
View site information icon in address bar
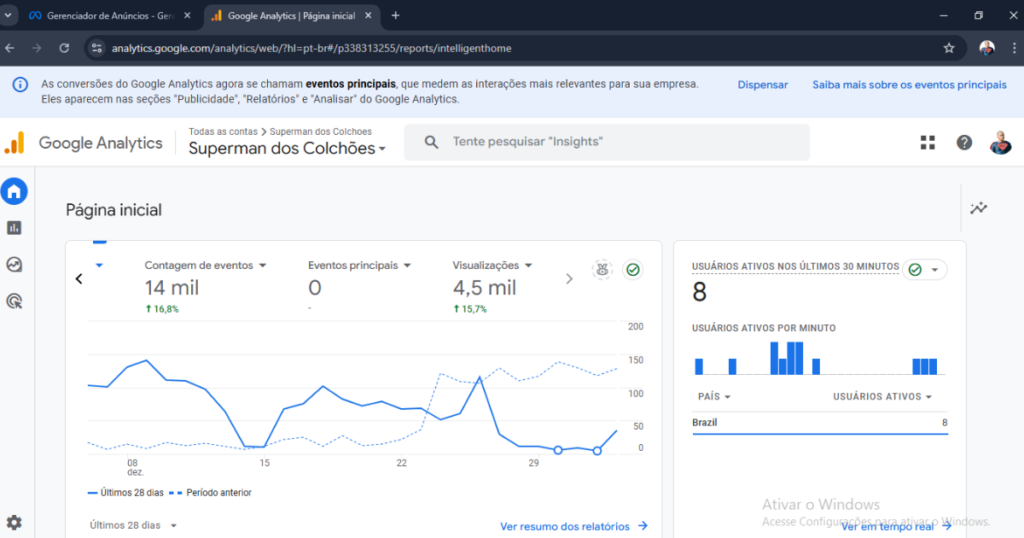[x=97, y=48]
